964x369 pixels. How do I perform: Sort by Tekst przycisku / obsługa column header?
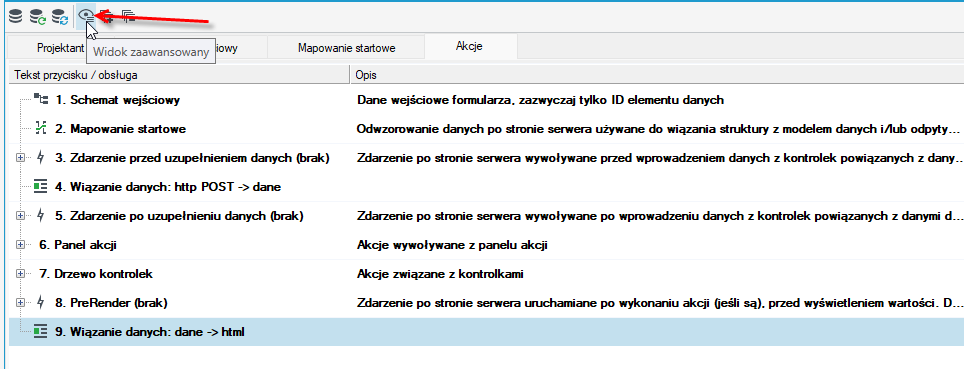point(178,75)
